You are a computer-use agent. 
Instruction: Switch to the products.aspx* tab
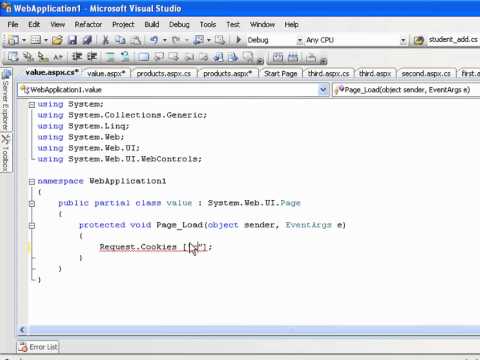click(x=227, y=73)
